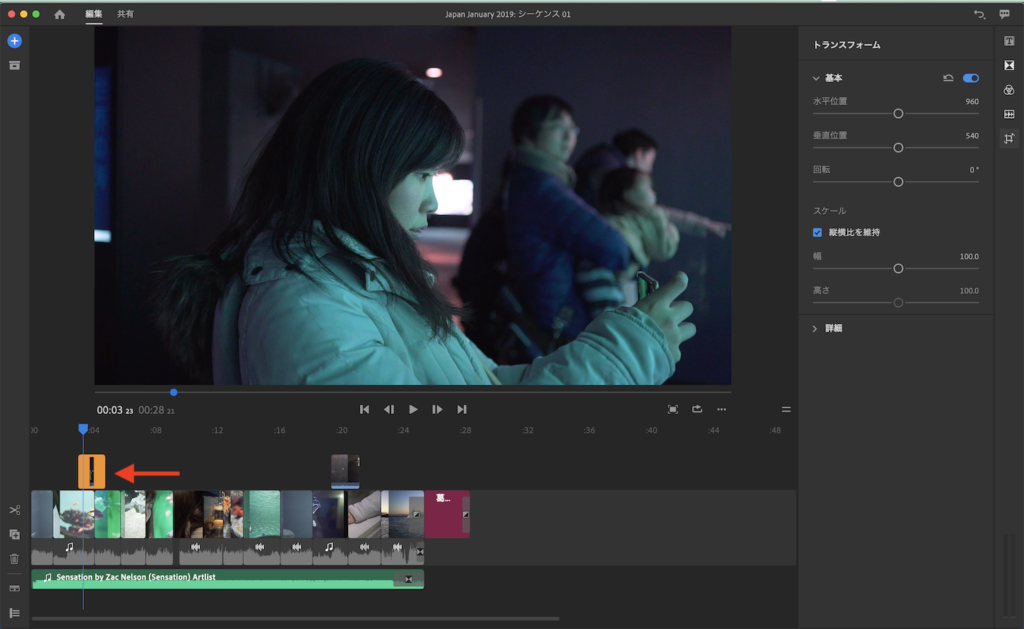Viewport: 1024px width, 629px height.
Task: Uncheck the 縦横比を維持 checkbox
Action: pyautogui.click(x=817, y=232)
